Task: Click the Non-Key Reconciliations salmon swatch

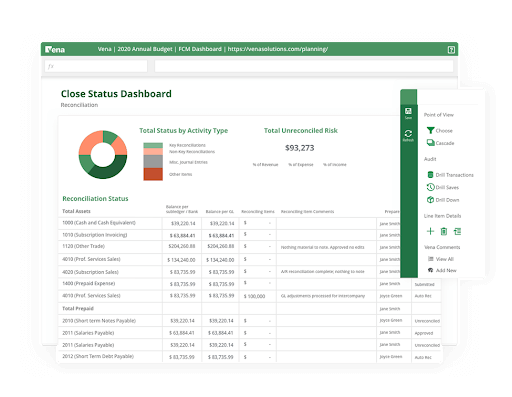Action: [x=153, y=152]
